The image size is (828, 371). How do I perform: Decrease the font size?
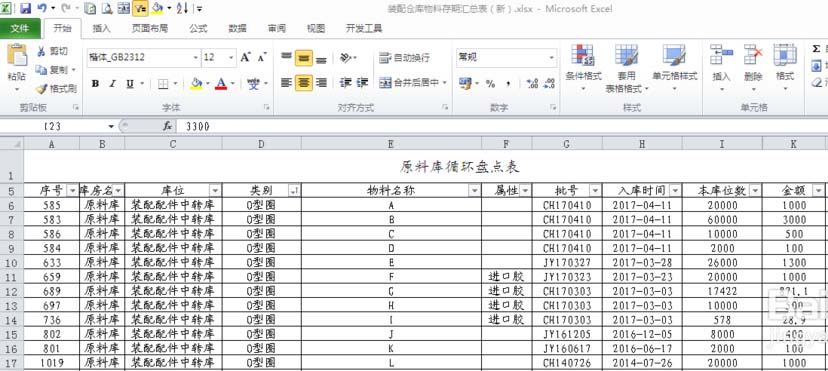[x=262, y=57]
